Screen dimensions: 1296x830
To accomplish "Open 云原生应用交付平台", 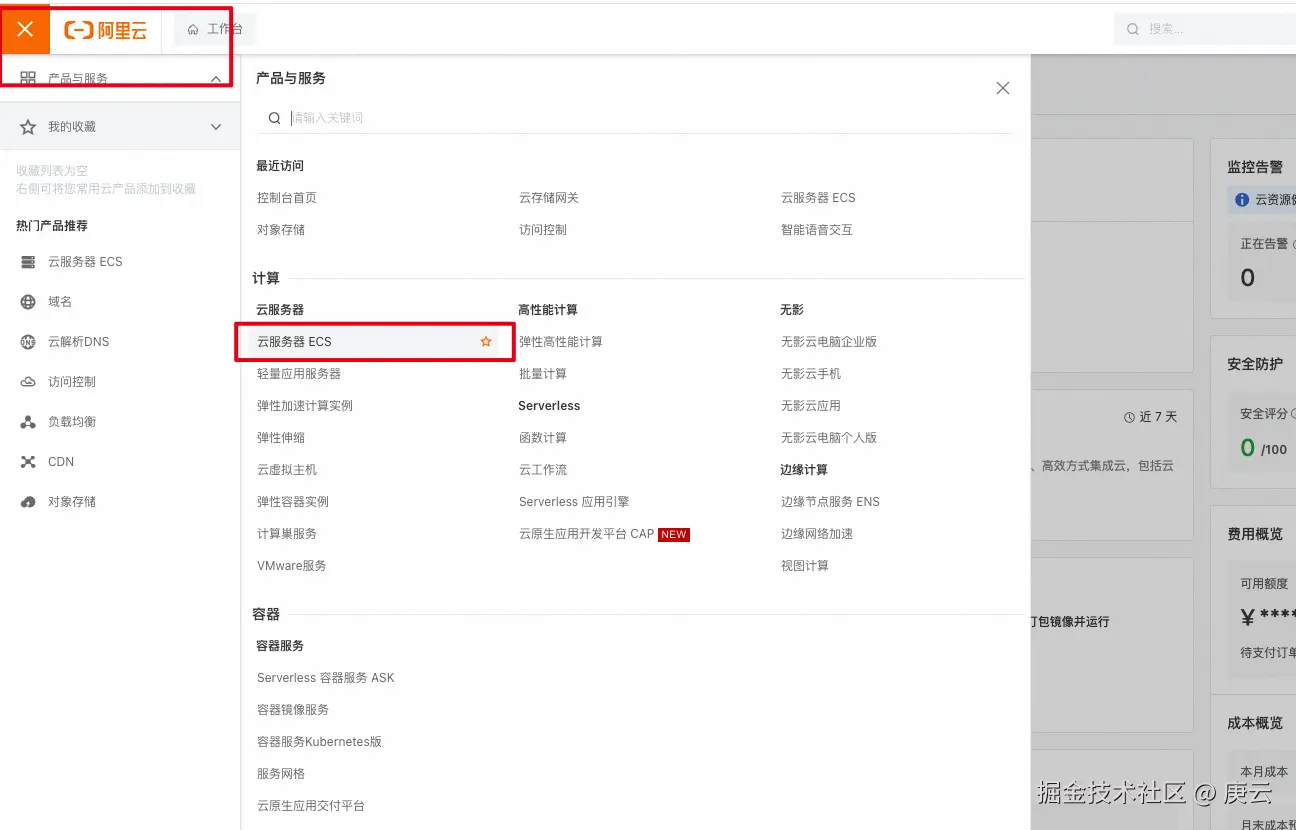I will point(311,806).
